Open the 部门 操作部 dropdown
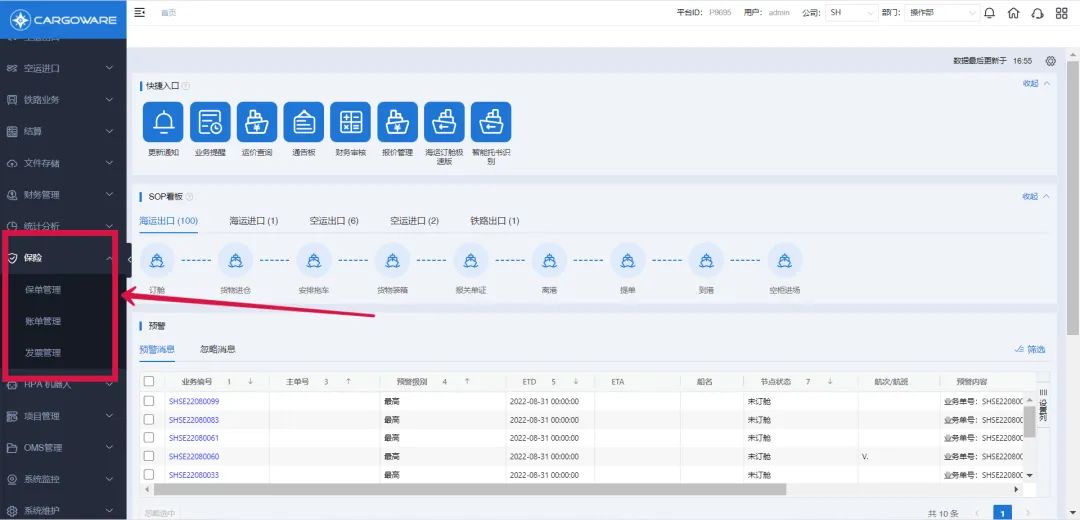Viewport: 1080px width, 520px height. [941, 13]
